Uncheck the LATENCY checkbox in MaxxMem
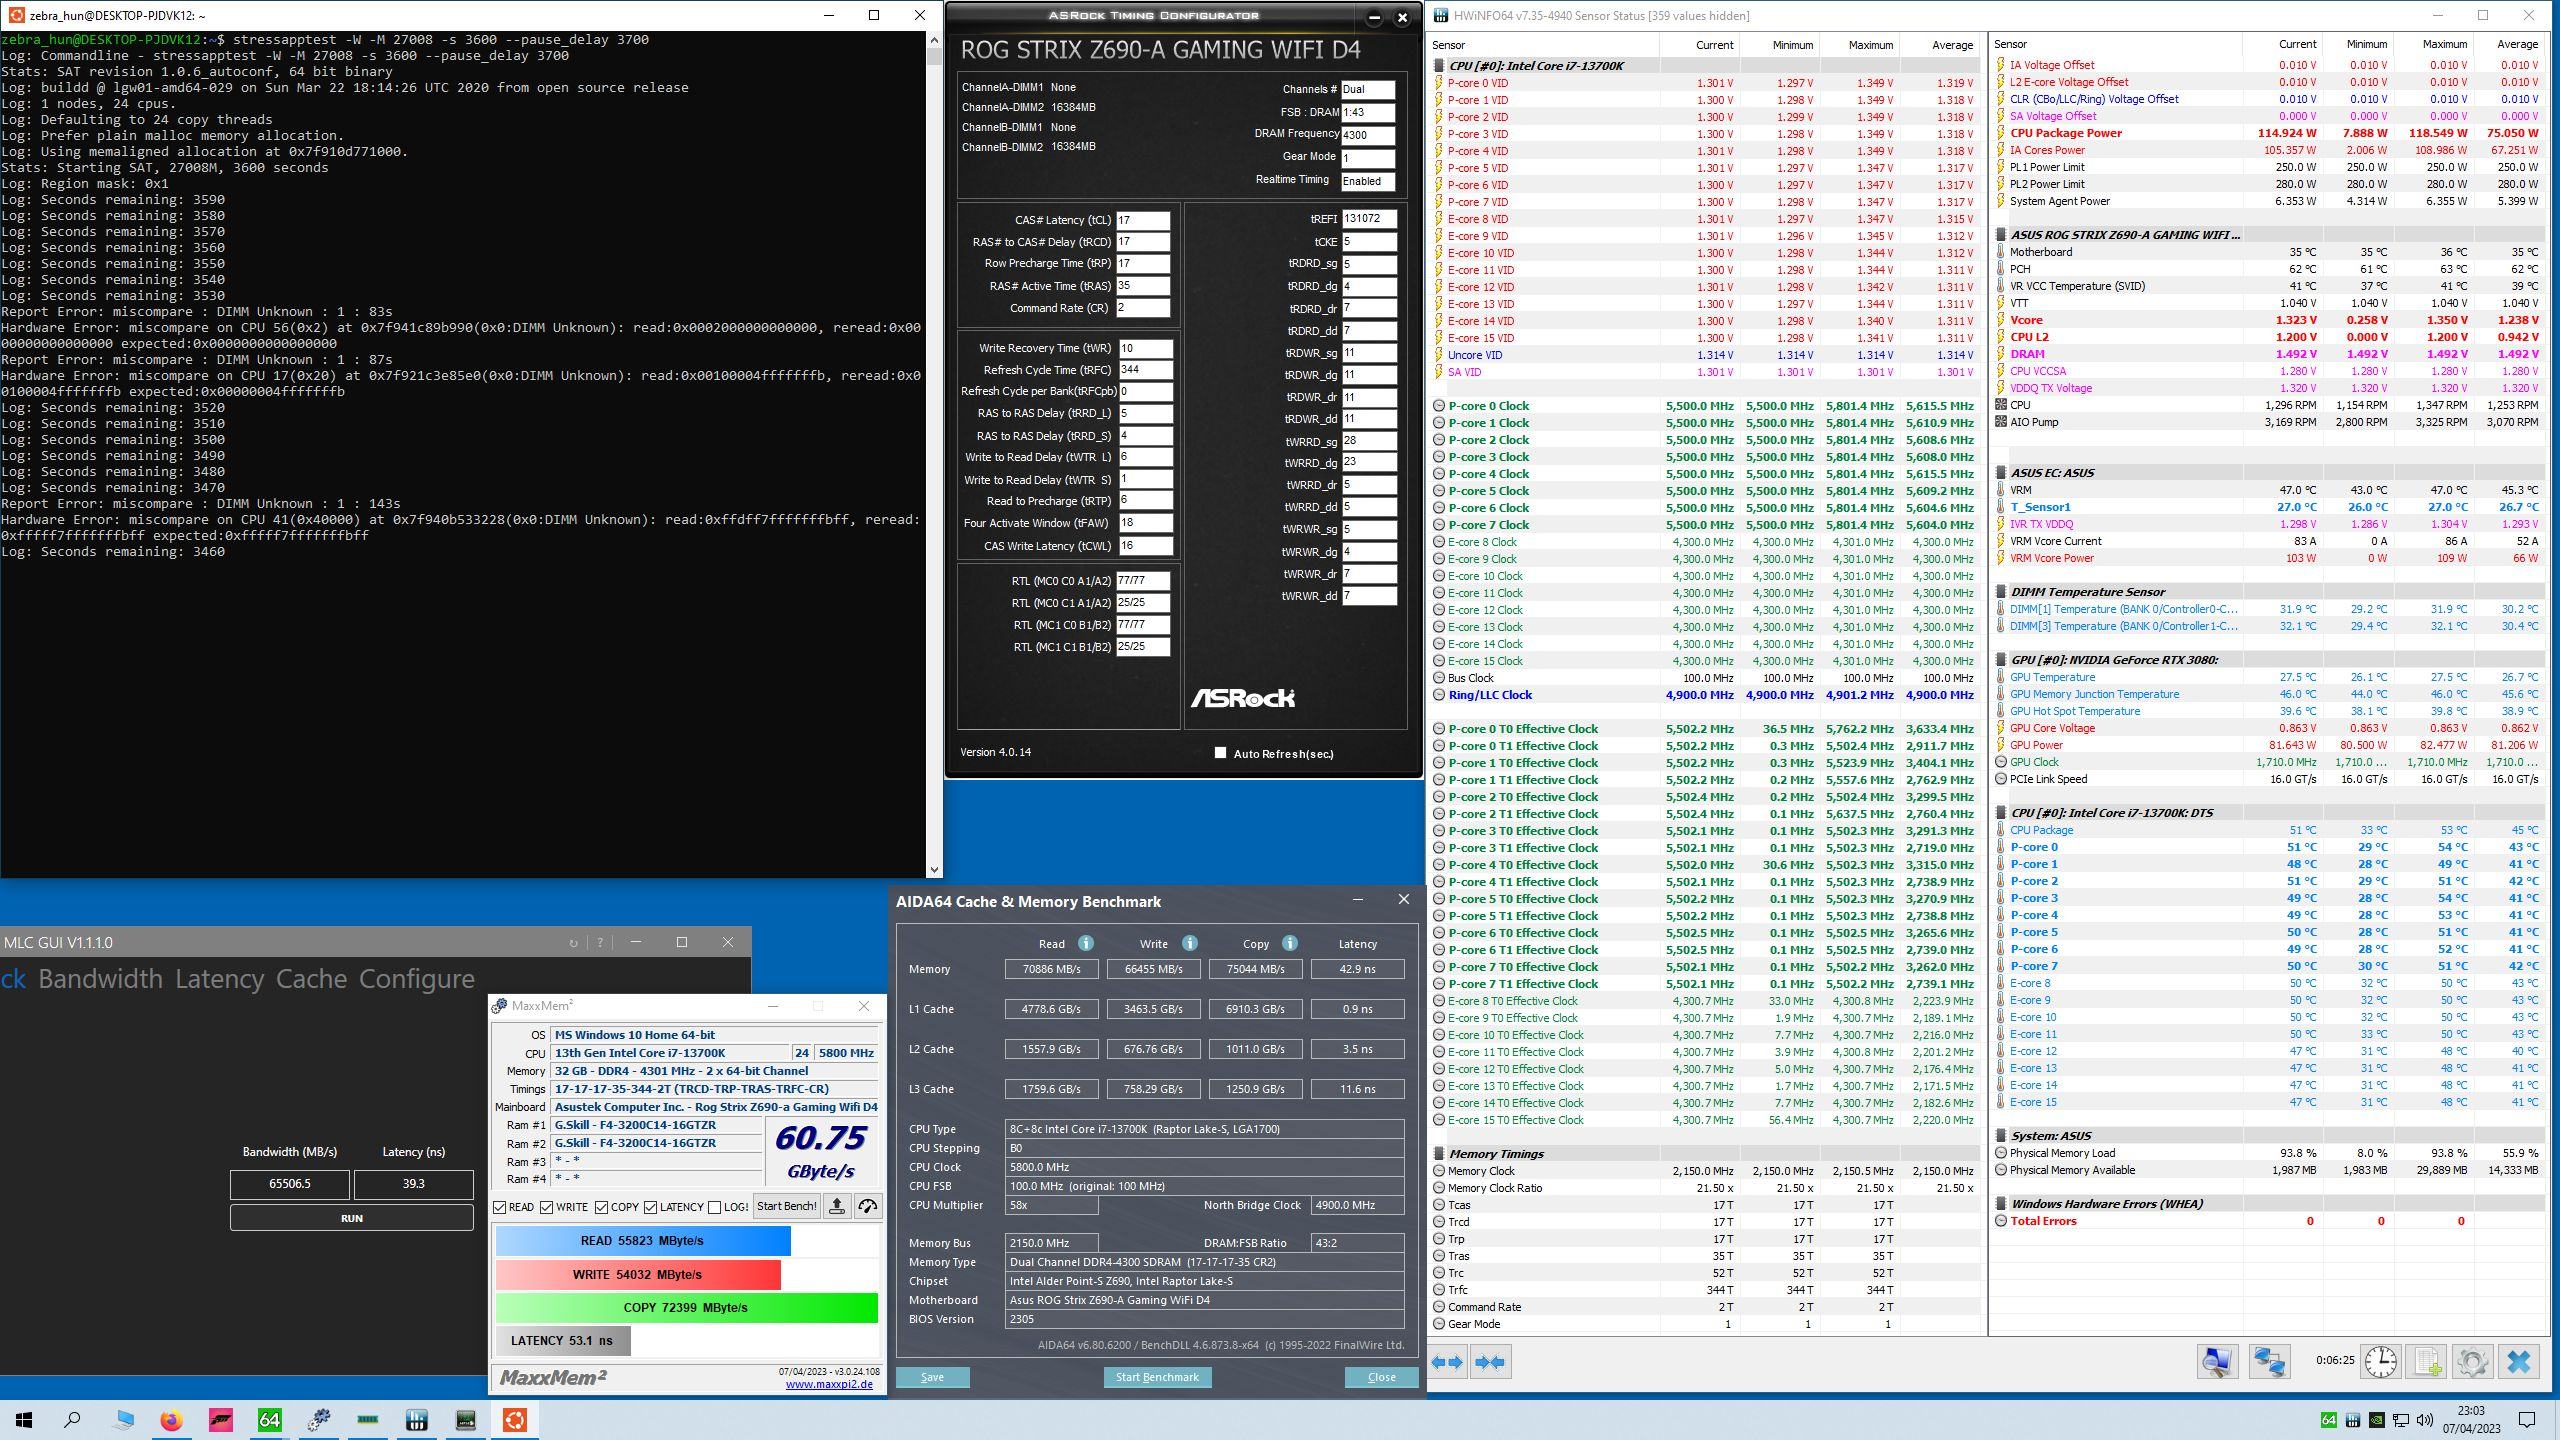The image size is (2560, 1440). 651,1207
